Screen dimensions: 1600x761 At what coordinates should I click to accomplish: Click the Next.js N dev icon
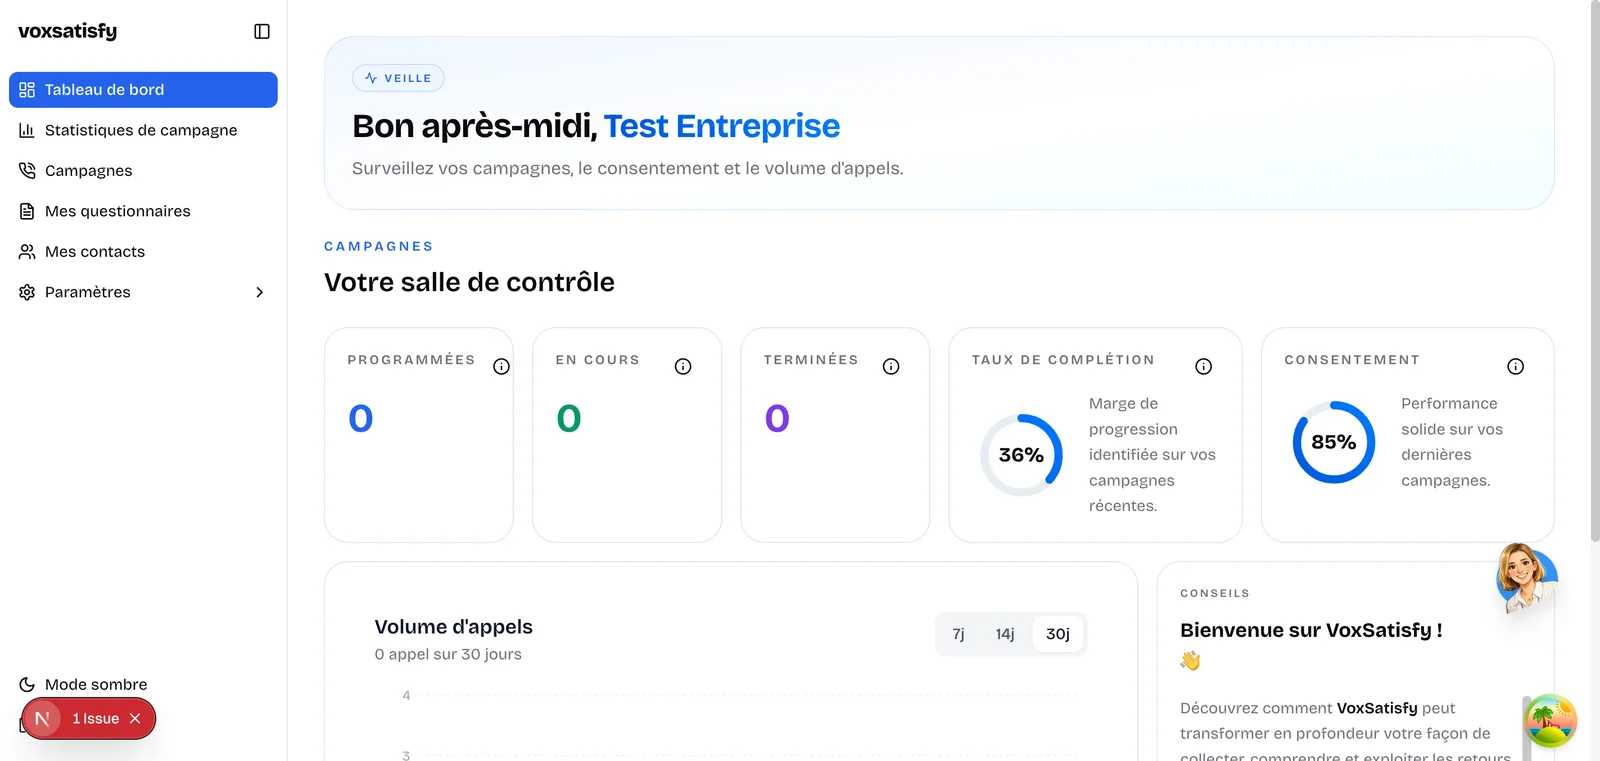[x=42, y=719]
